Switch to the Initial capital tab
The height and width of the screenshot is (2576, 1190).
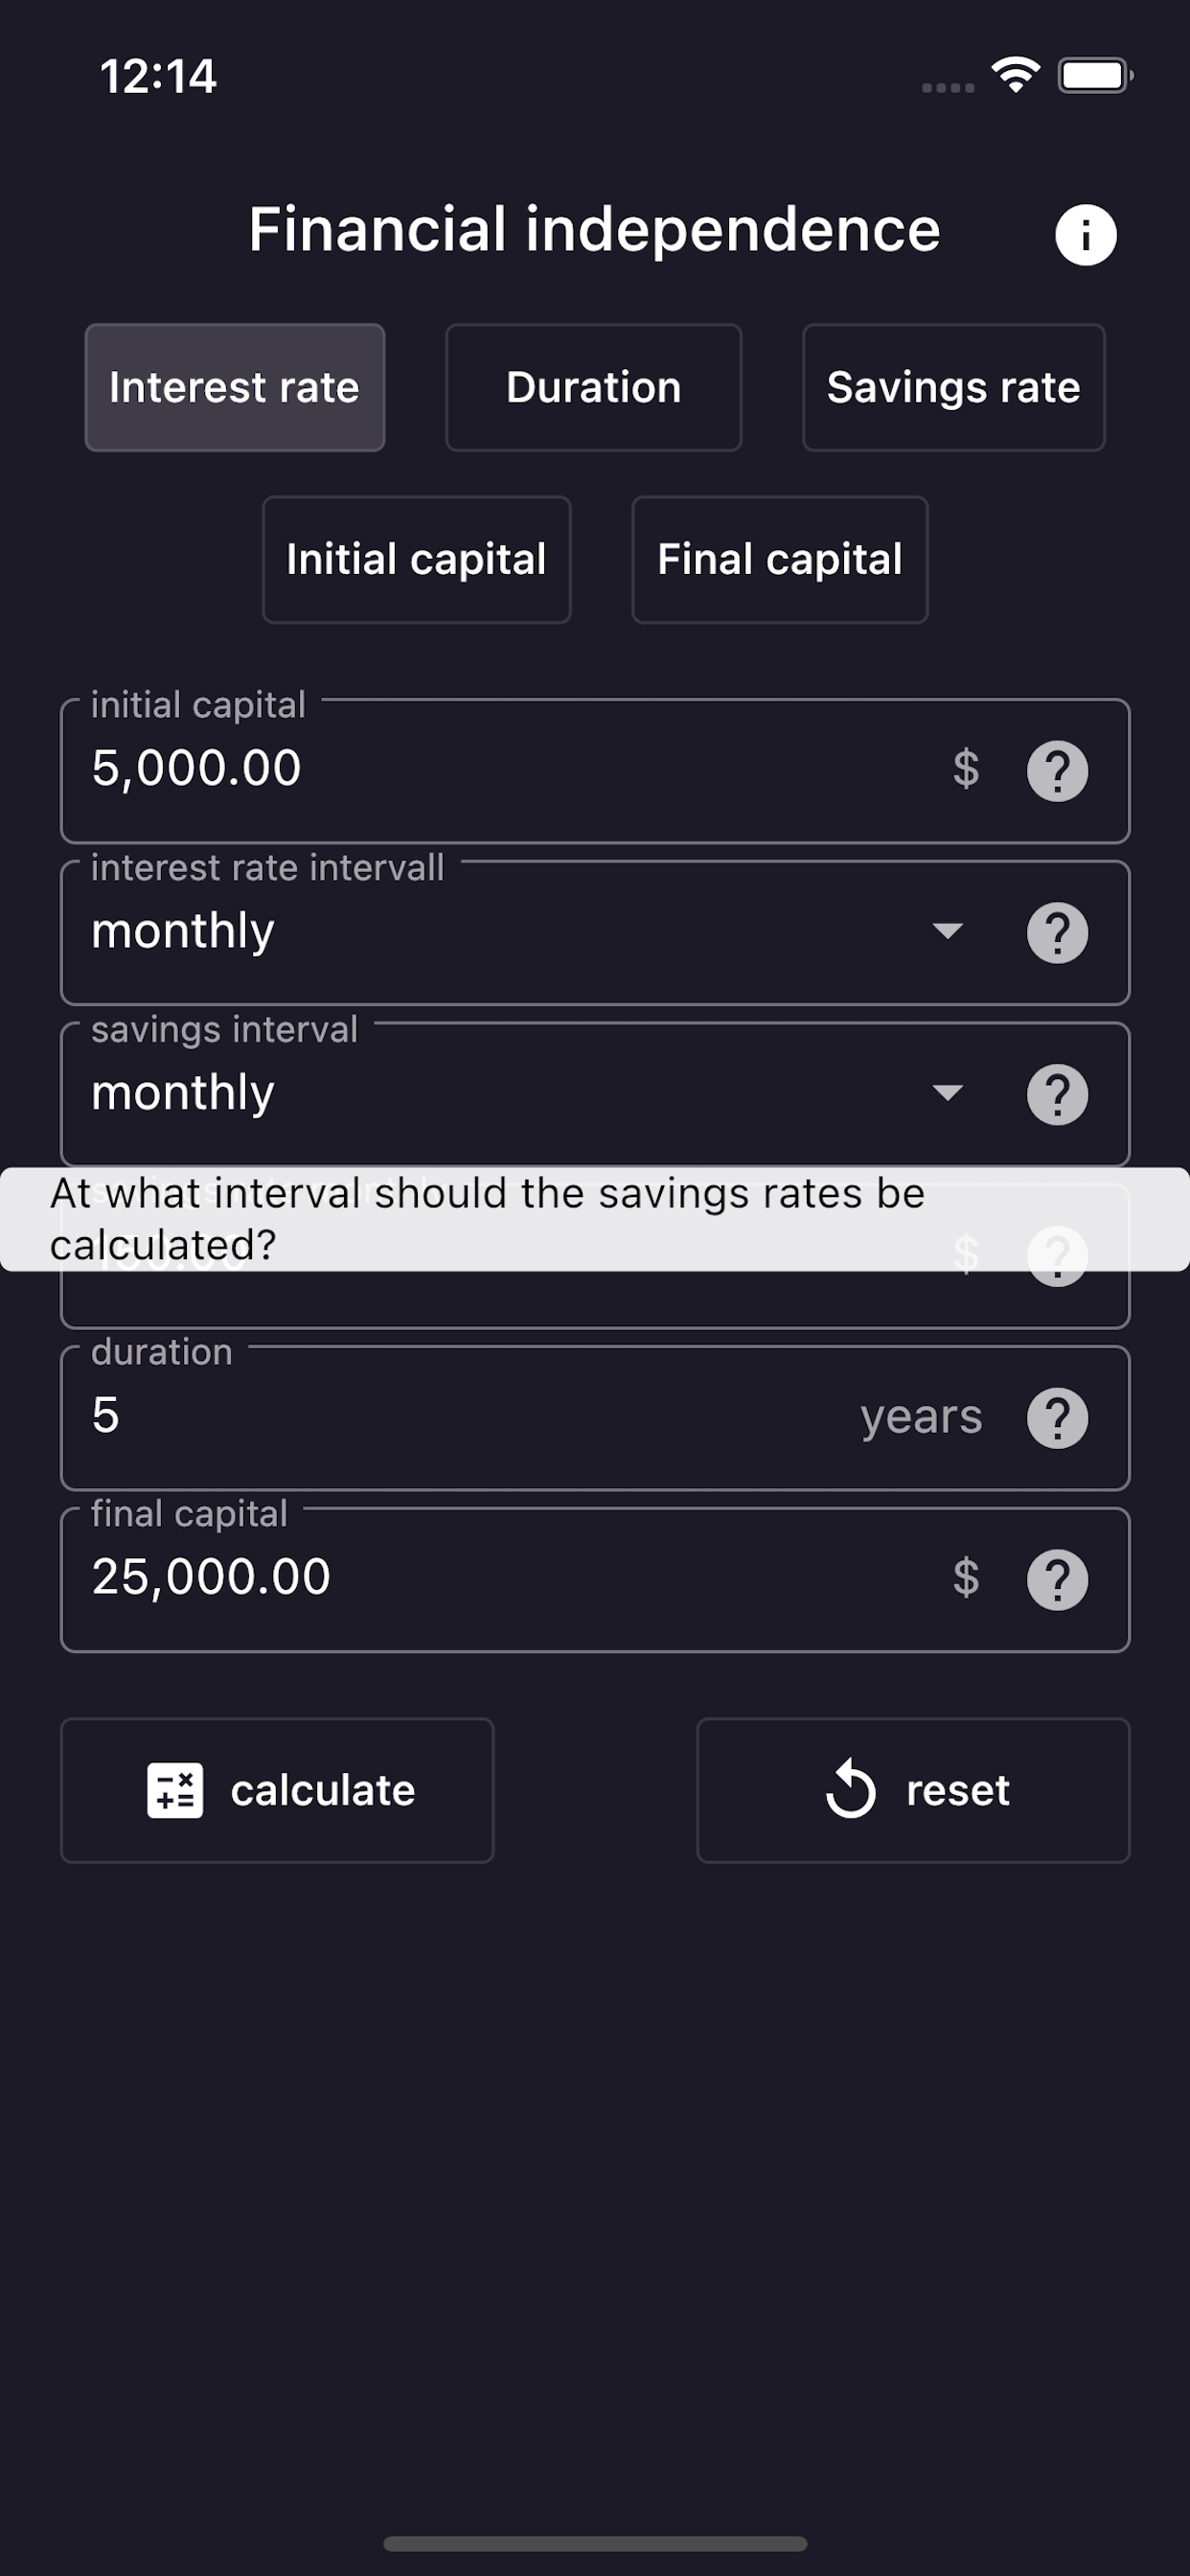(x=417, y=560)
